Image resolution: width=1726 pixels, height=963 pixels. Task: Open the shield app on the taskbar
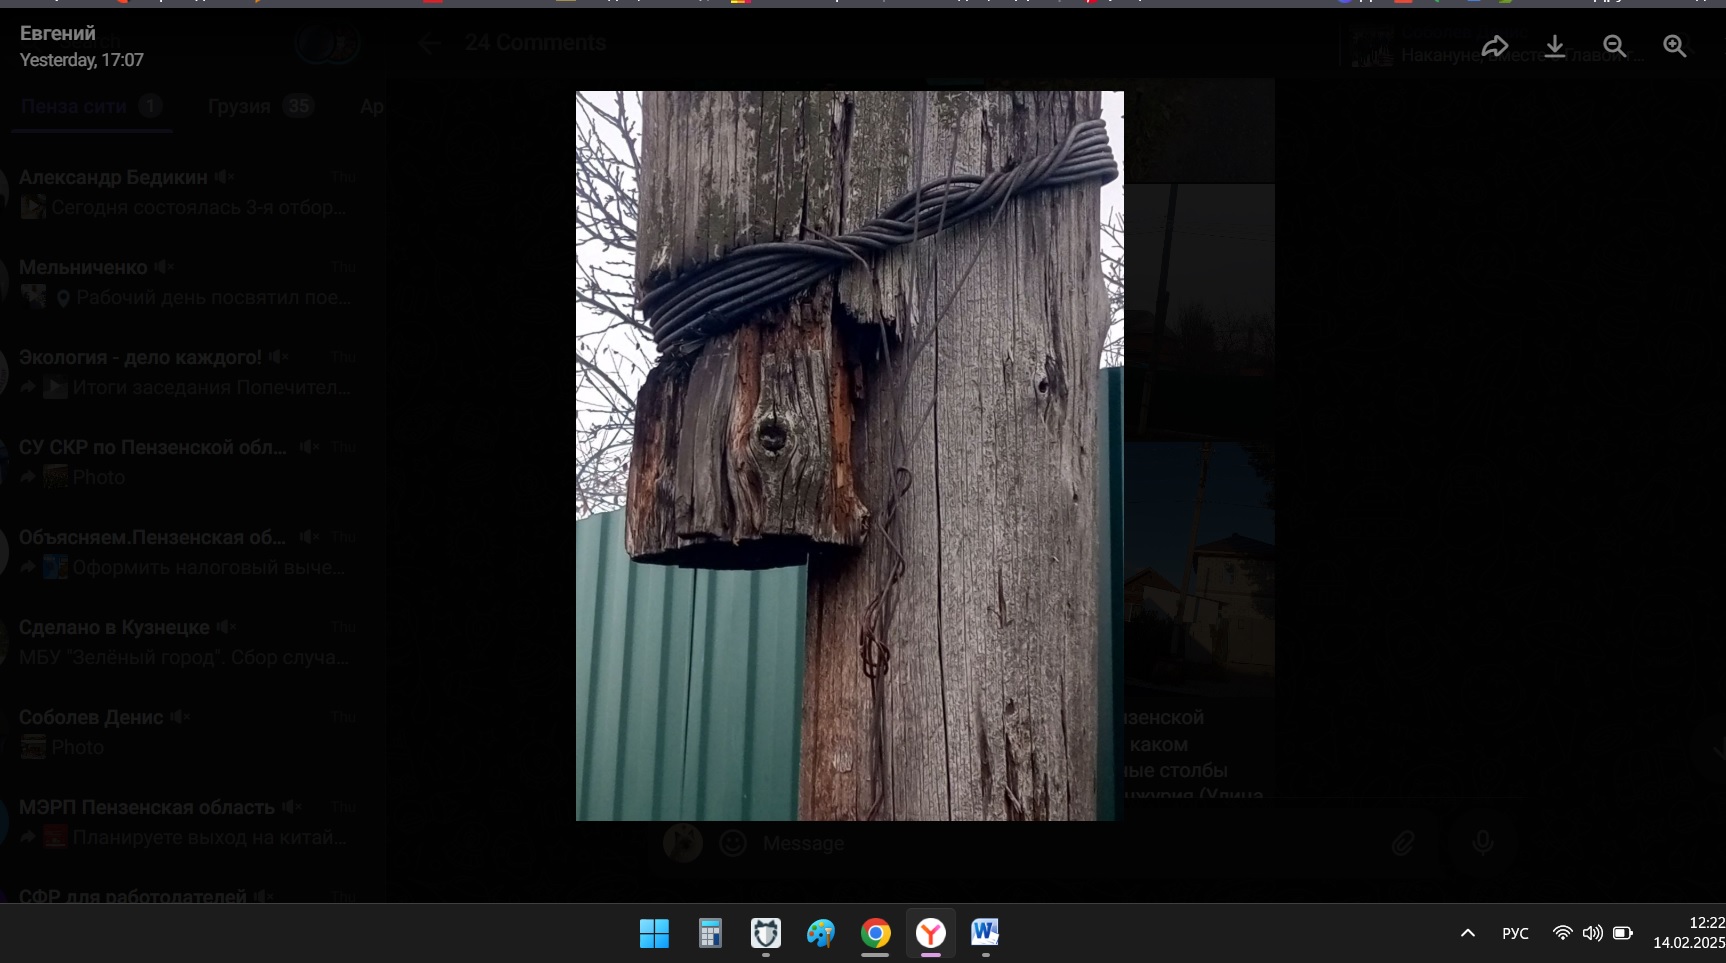(766, 933)
